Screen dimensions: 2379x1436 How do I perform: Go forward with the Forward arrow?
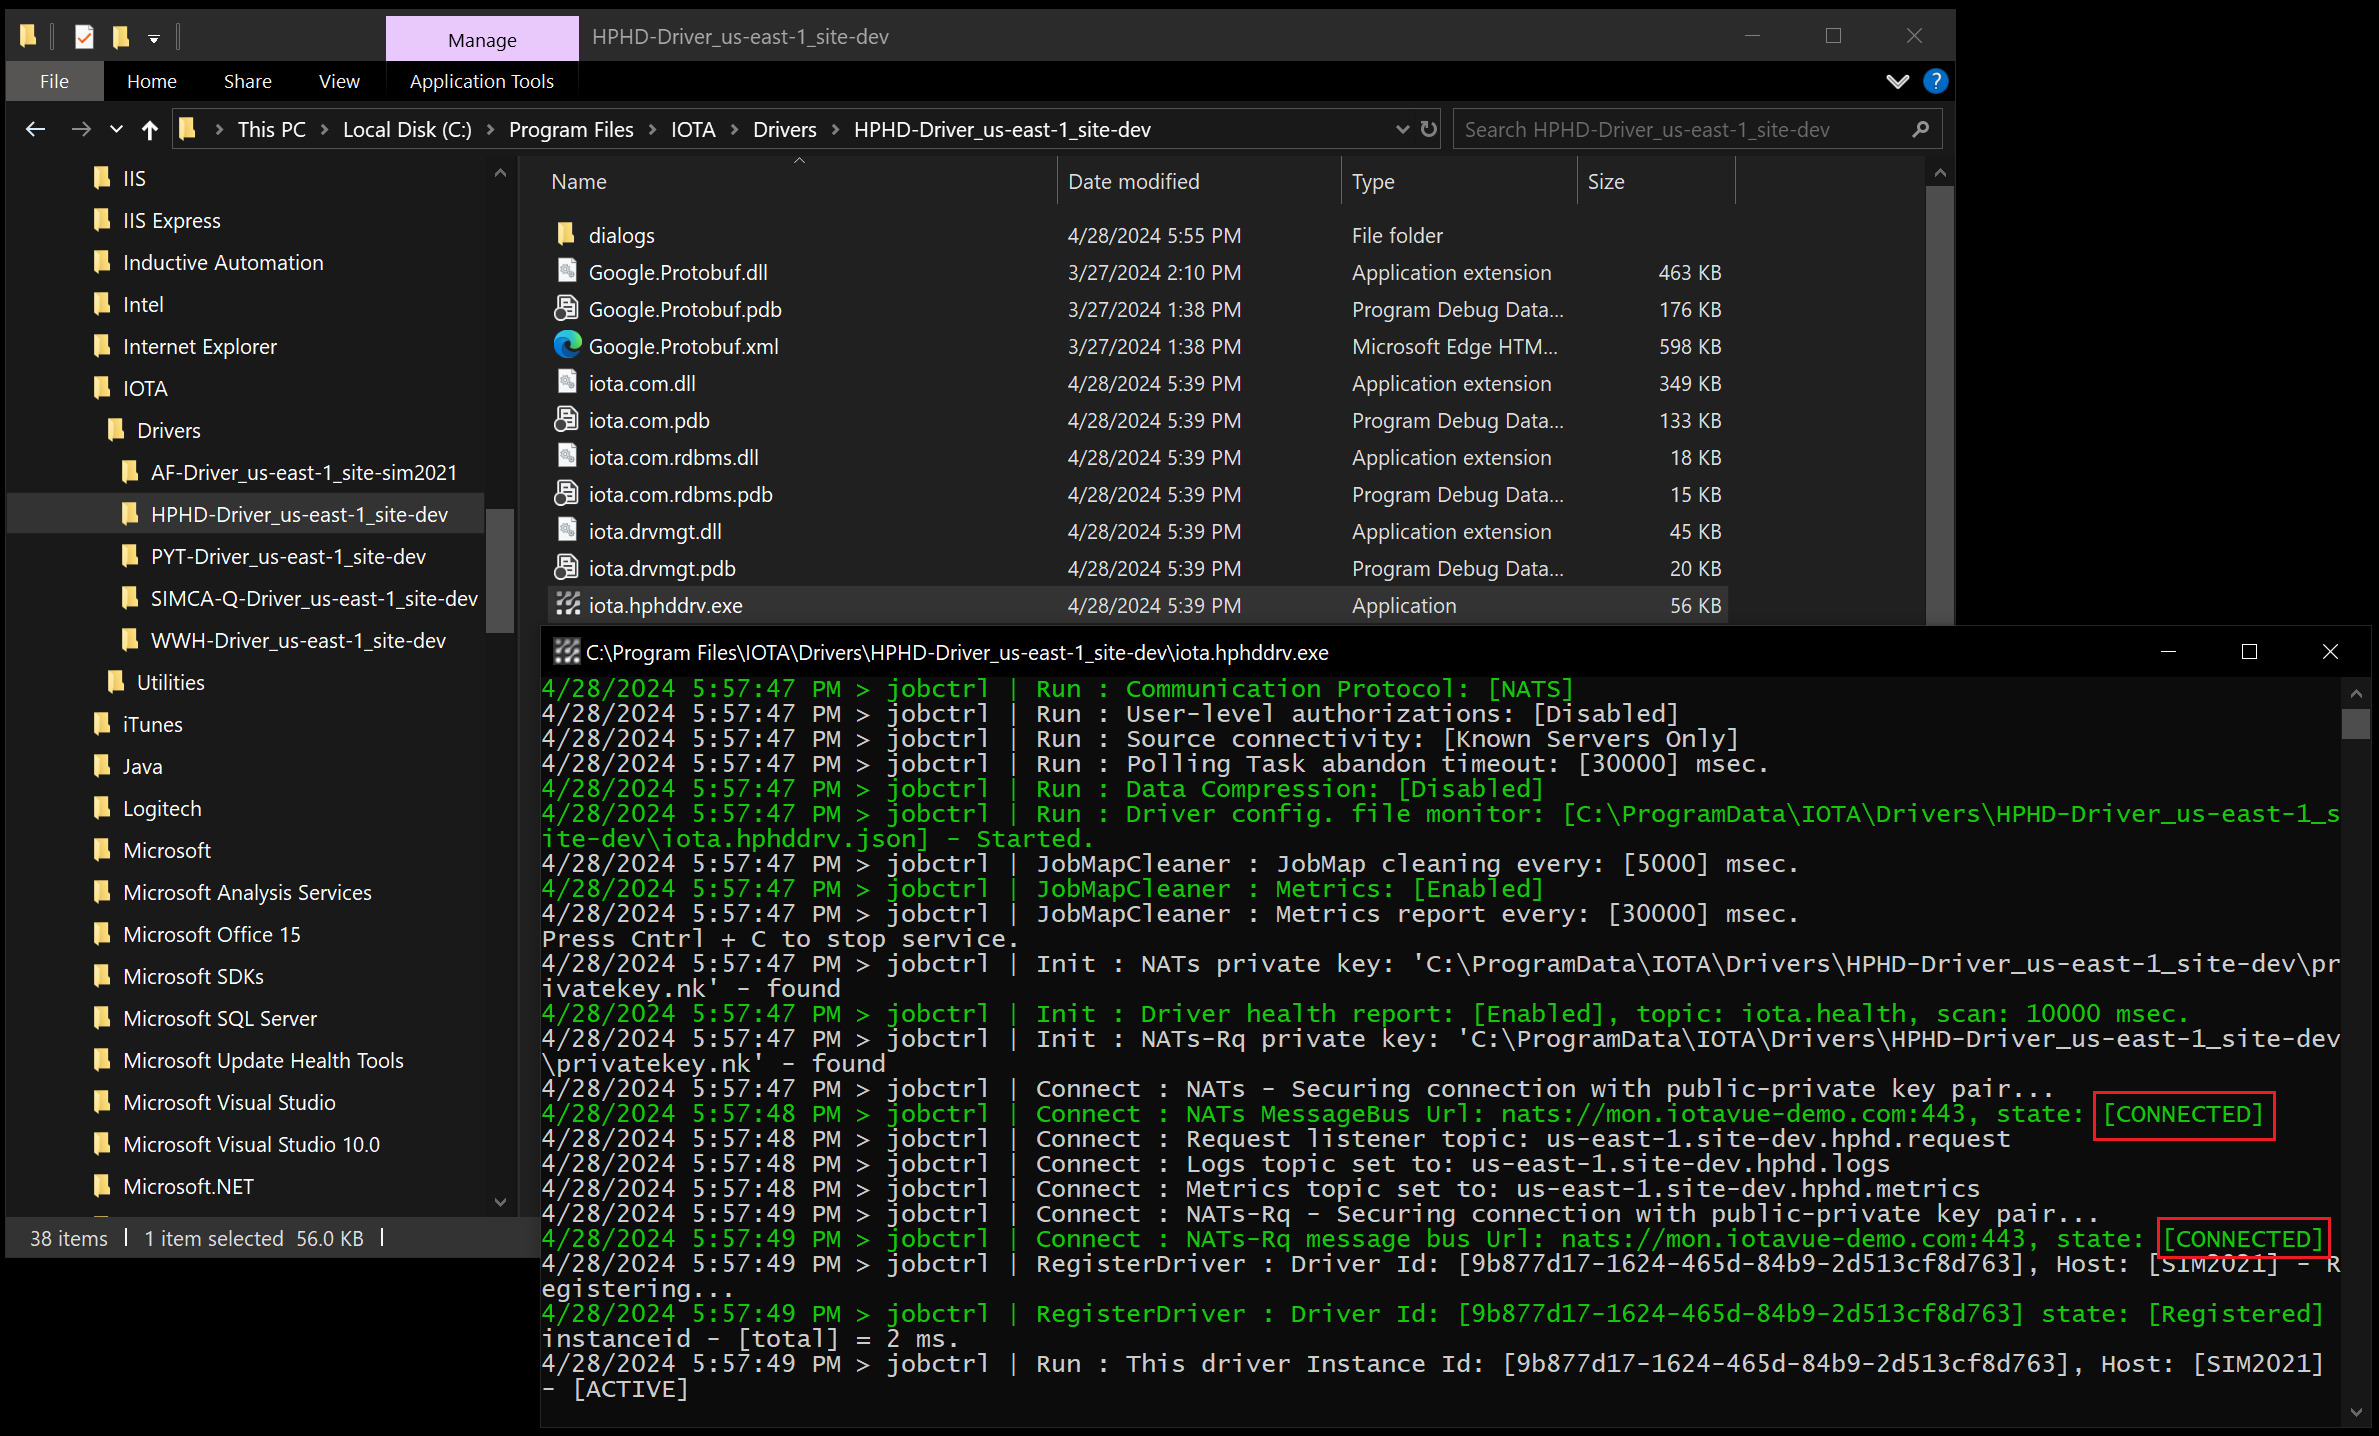point(81,129)
